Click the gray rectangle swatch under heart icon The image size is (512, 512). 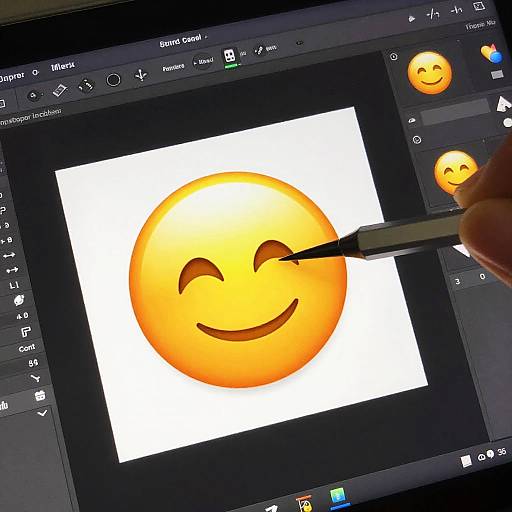point(497,74)
